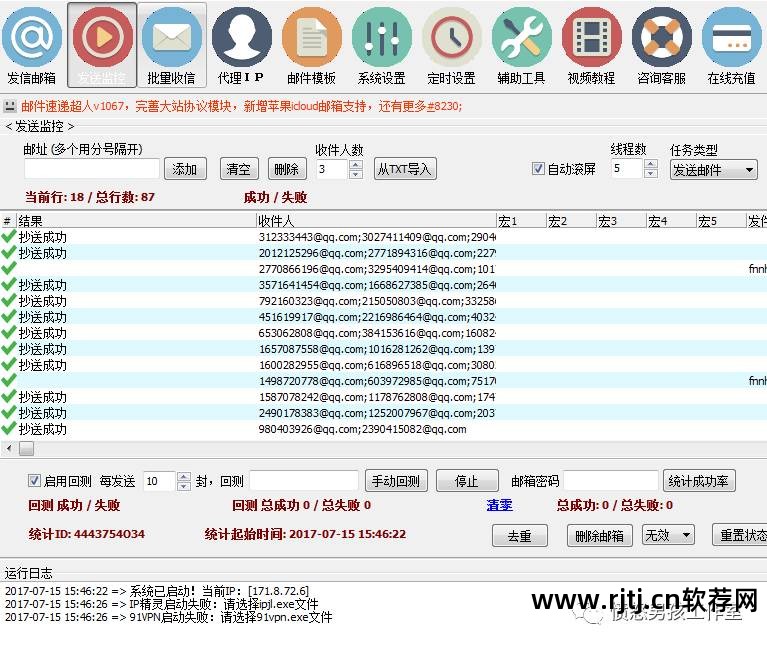The image size is (767, 646).
Task: Select row with 2490178383@qq.com
Action: coord(384,413)
